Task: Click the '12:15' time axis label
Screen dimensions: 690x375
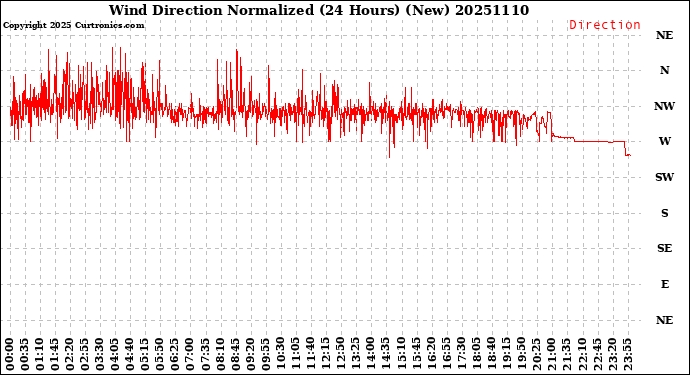Action: (x=325, y=354)
